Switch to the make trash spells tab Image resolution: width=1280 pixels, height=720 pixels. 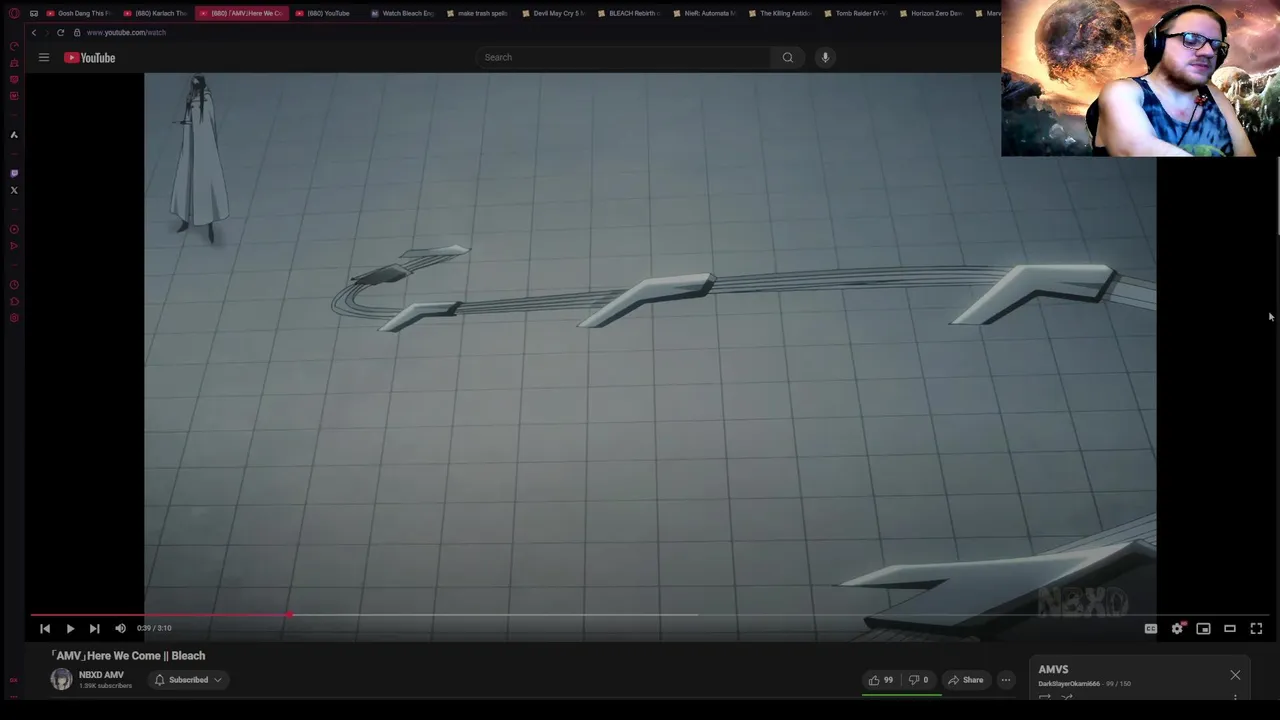[477, 13]
